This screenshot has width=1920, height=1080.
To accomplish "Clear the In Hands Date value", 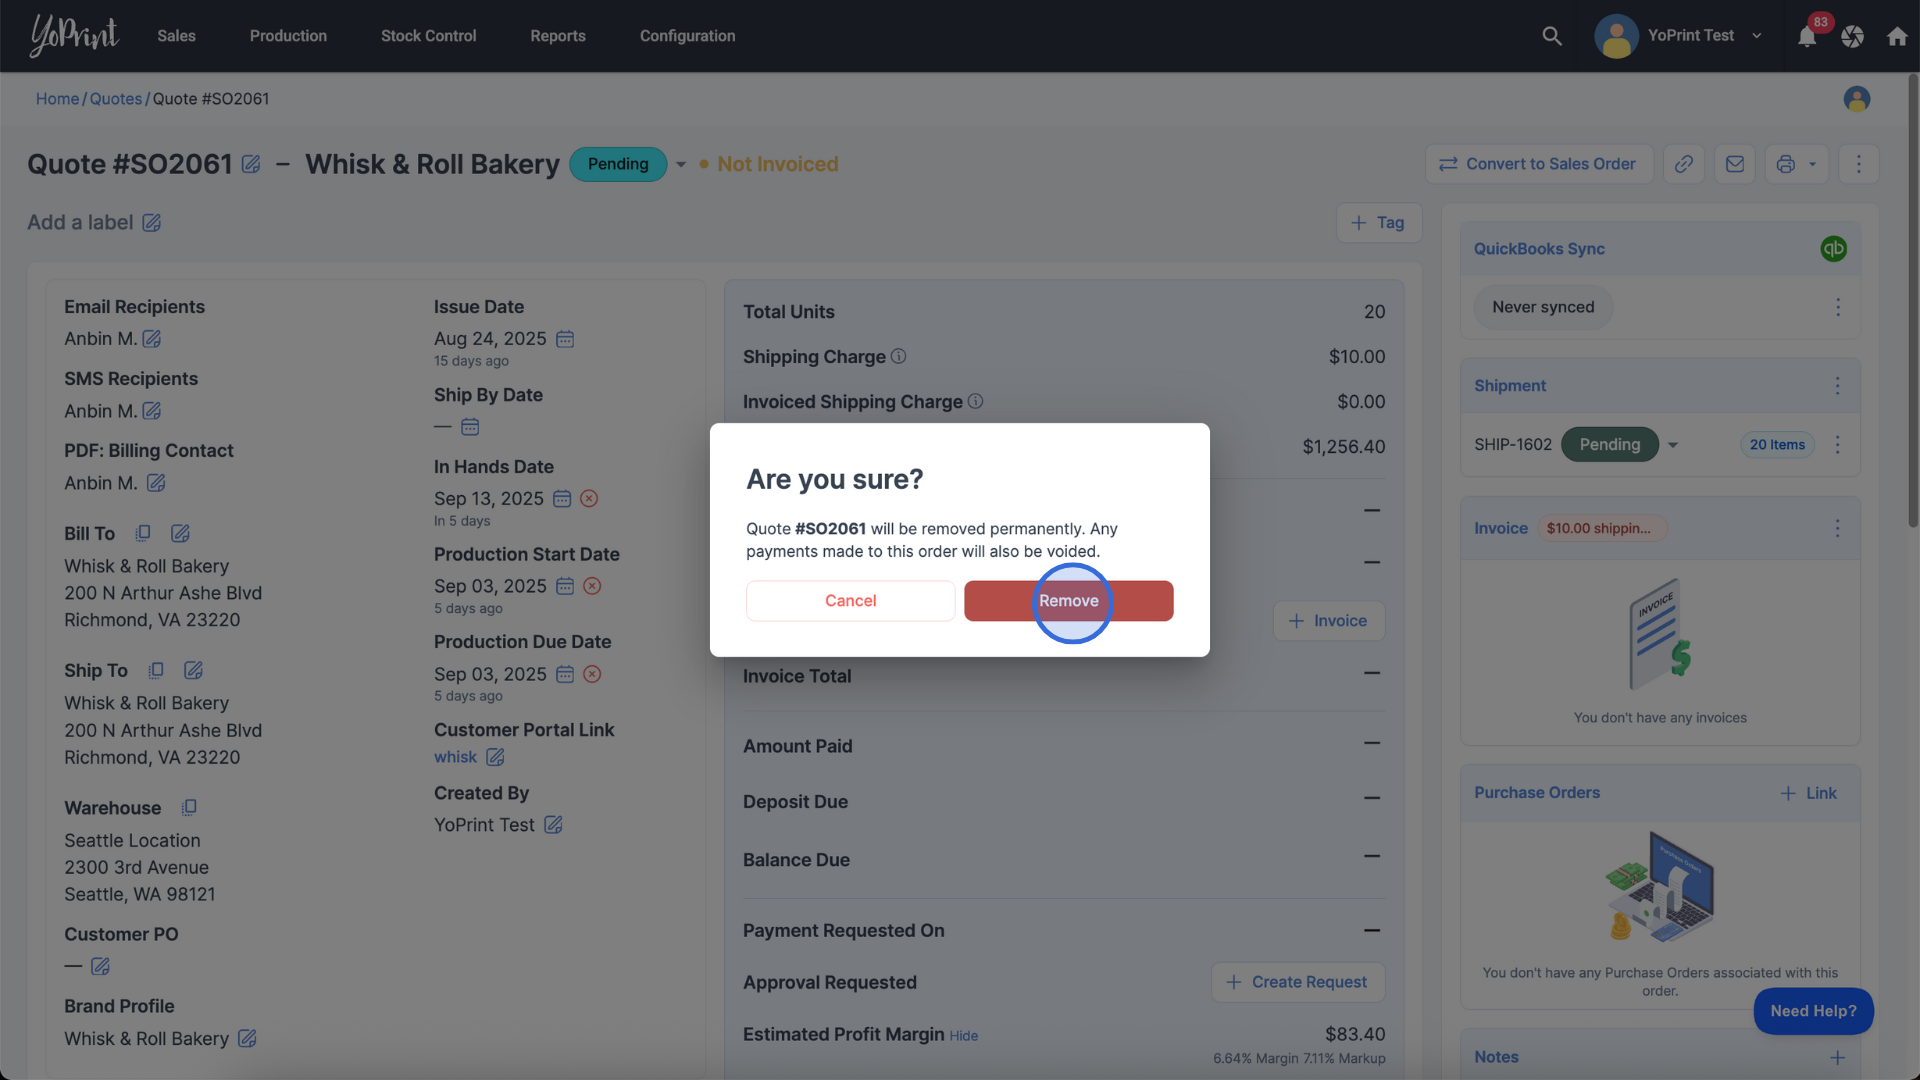I will pos(589,499).
